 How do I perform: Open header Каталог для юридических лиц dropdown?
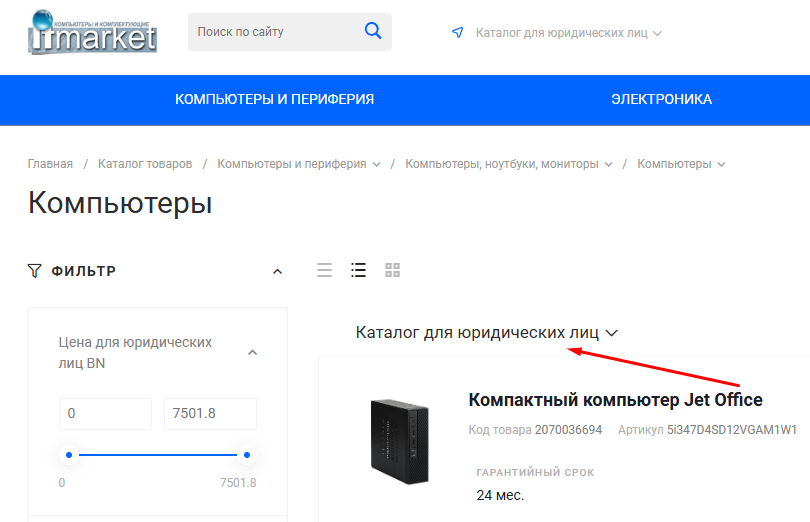568,32
